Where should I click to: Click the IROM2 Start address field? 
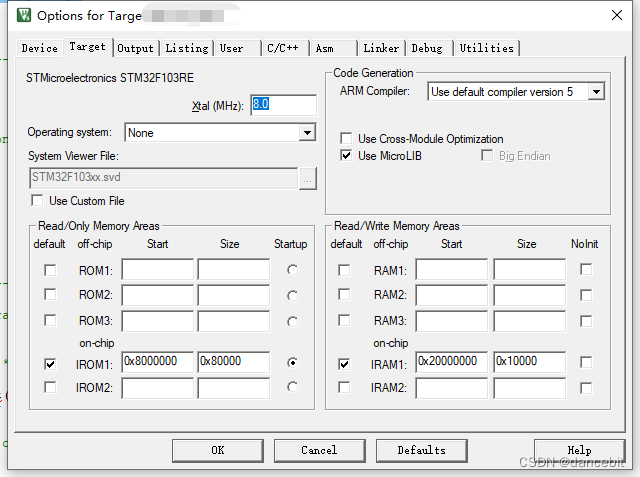coord(158,388)
